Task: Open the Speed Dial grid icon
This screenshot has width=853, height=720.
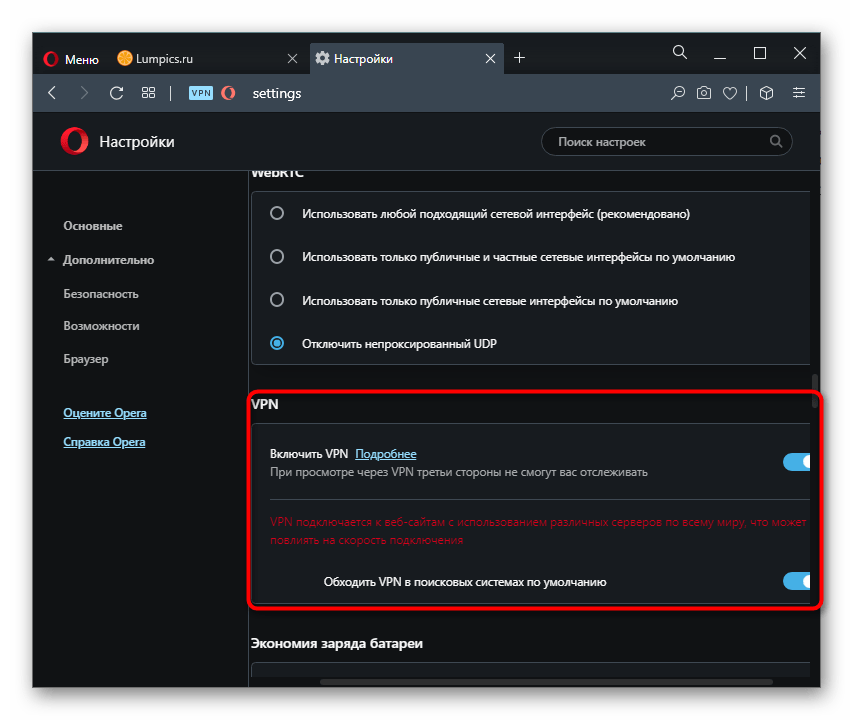Action: (148, 93)
